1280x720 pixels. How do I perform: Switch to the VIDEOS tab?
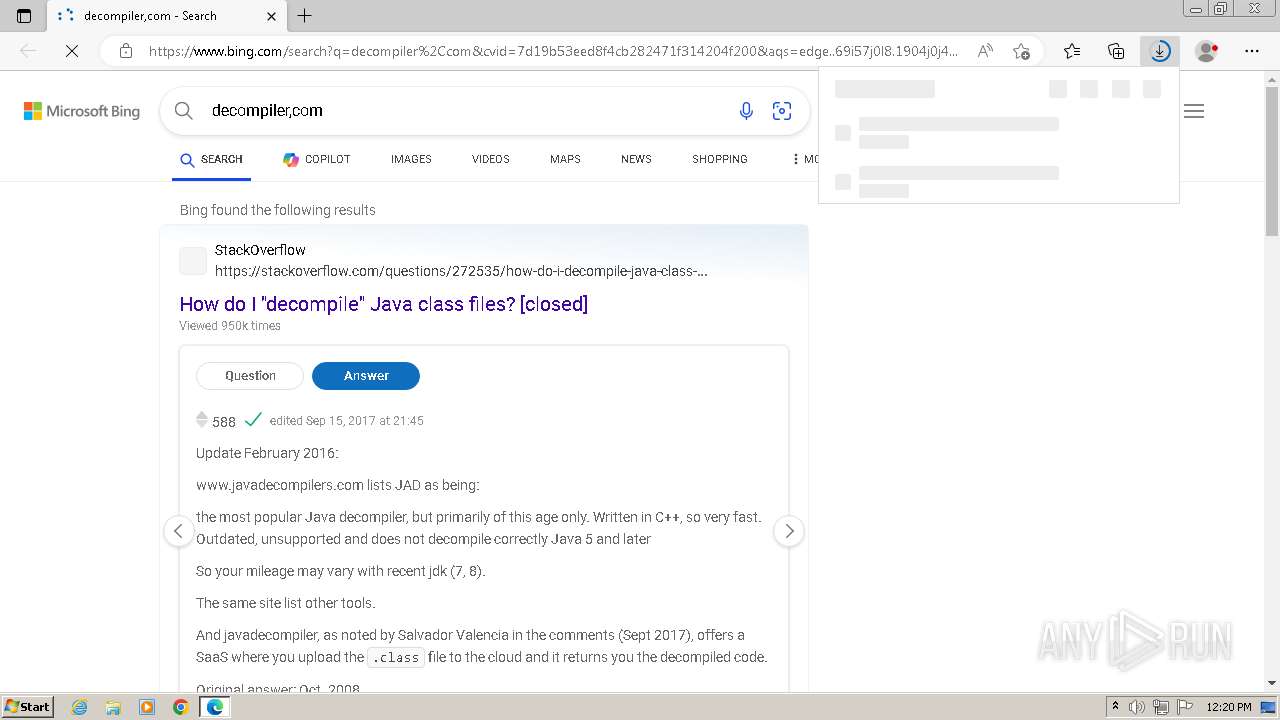[x=491, y=159]
